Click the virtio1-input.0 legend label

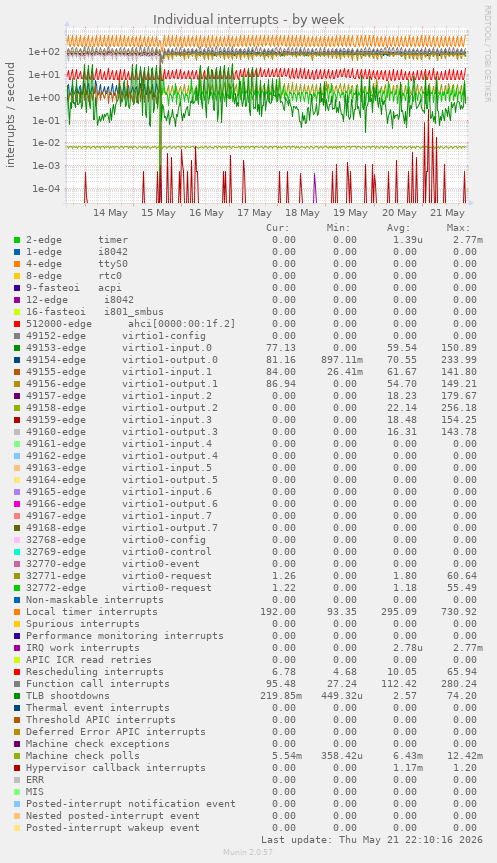[x=167, y=348]
